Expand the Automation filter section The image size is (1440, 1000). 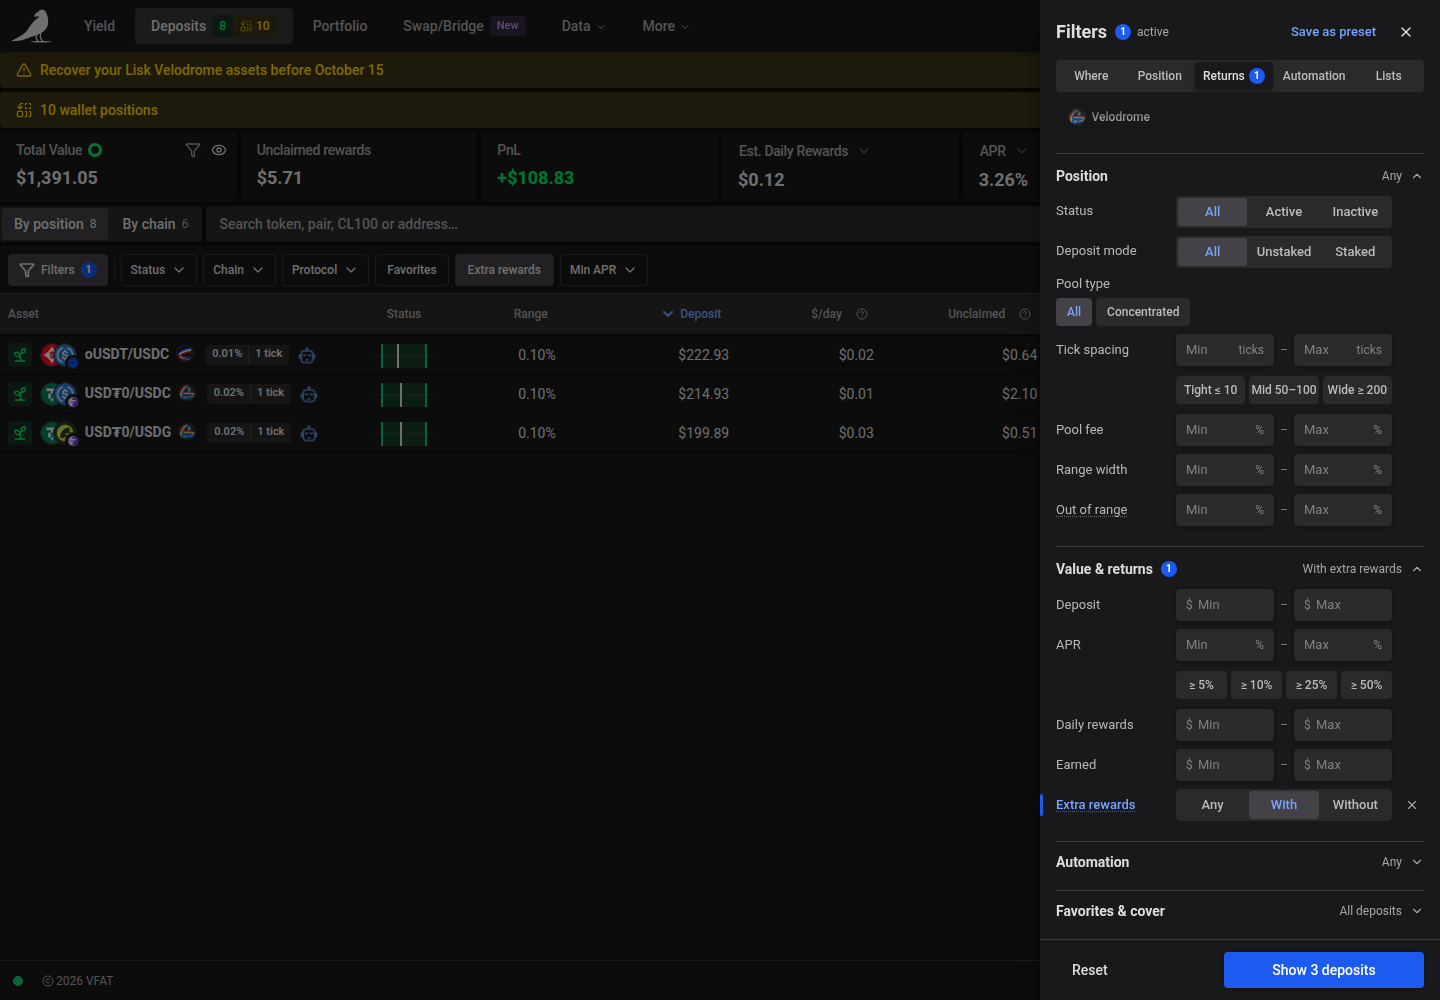(x=1240, y=862)
